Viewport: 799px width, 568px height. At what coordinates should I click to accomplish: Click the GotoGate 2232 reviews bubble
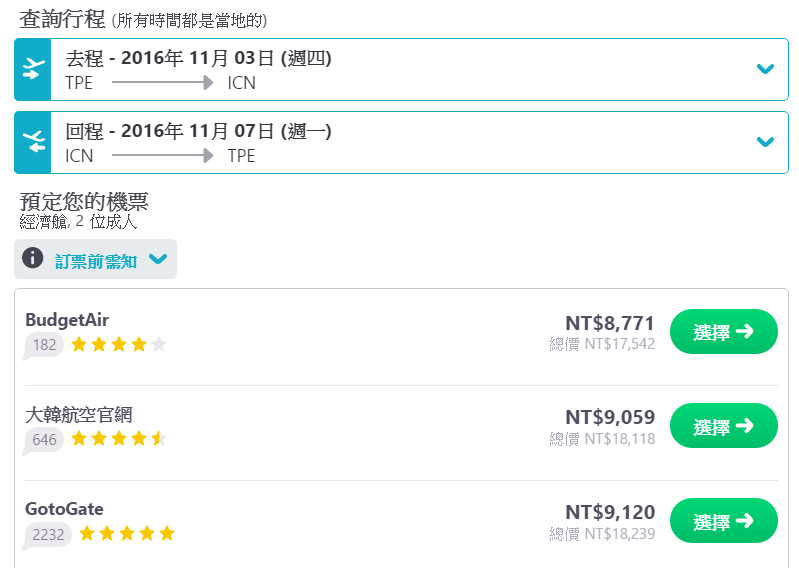pos(48,535)
